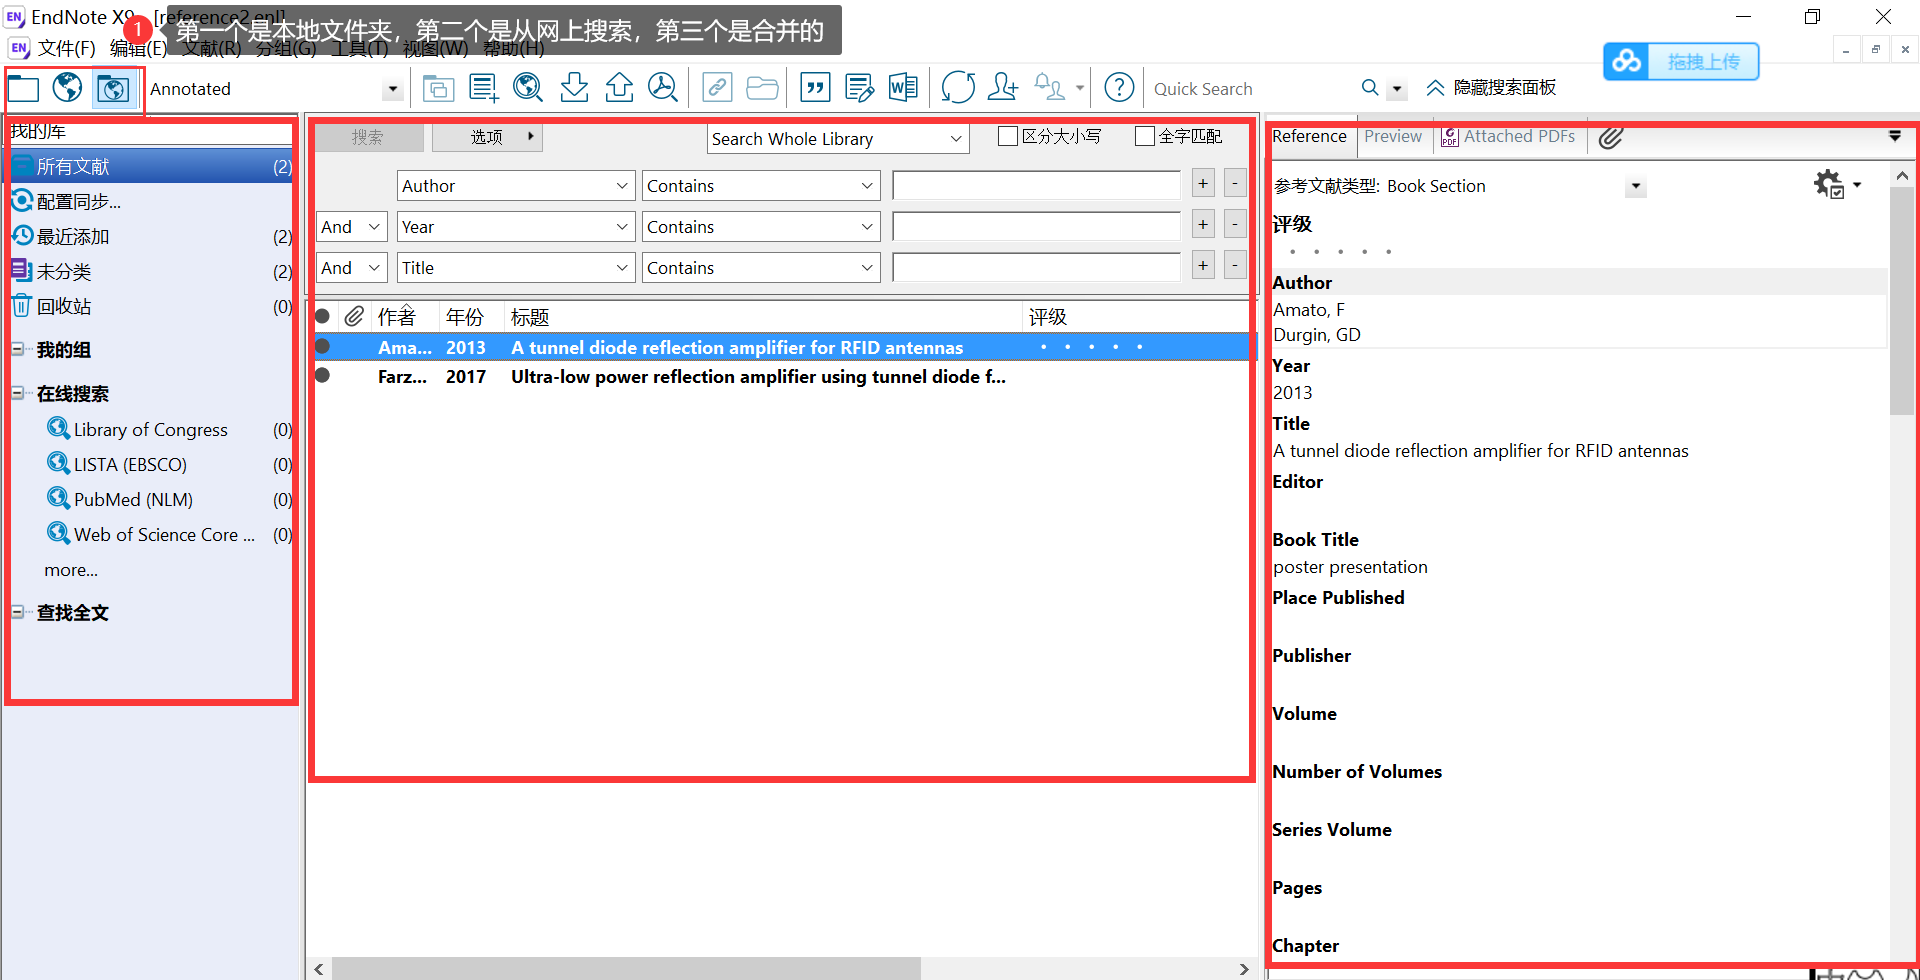Click 搜索 search button
The image size is (1920, 980).
pos(368,137)
